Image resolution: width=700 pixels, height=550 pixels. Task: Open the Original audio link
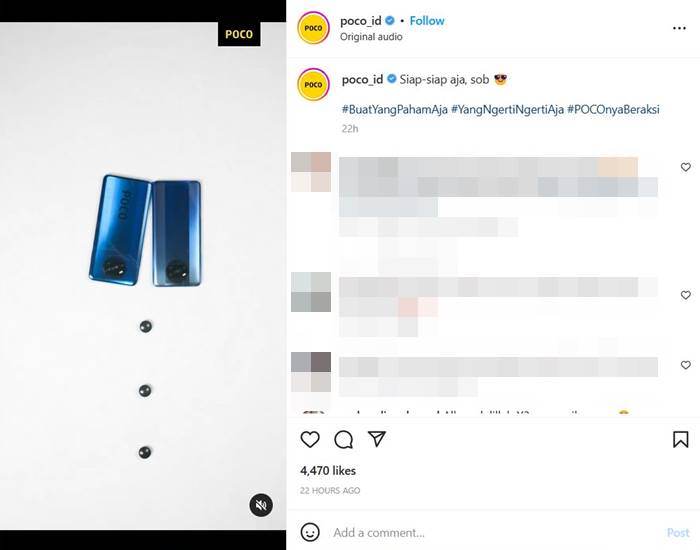pos(372,37)
